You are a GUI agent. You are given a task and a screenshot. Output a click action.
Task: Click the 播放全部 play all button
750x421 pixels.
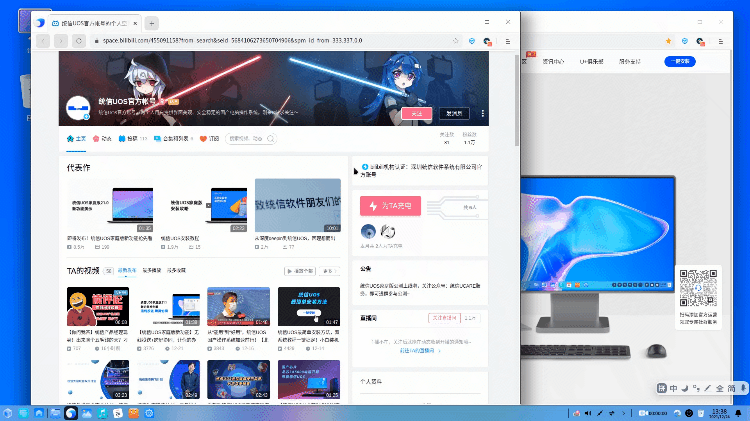point(300,271)
